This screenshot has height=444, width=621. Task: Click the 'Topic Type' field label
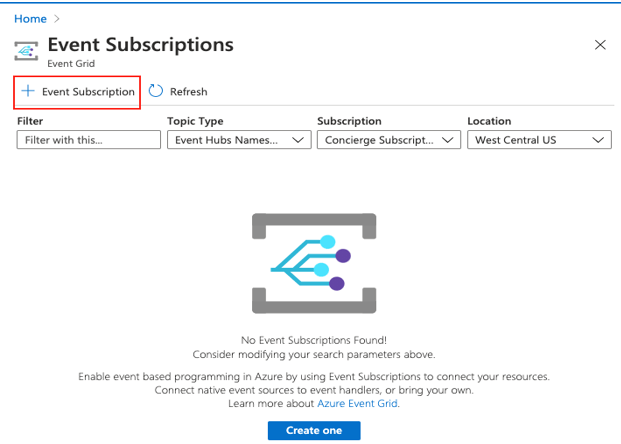coord(195,121)
